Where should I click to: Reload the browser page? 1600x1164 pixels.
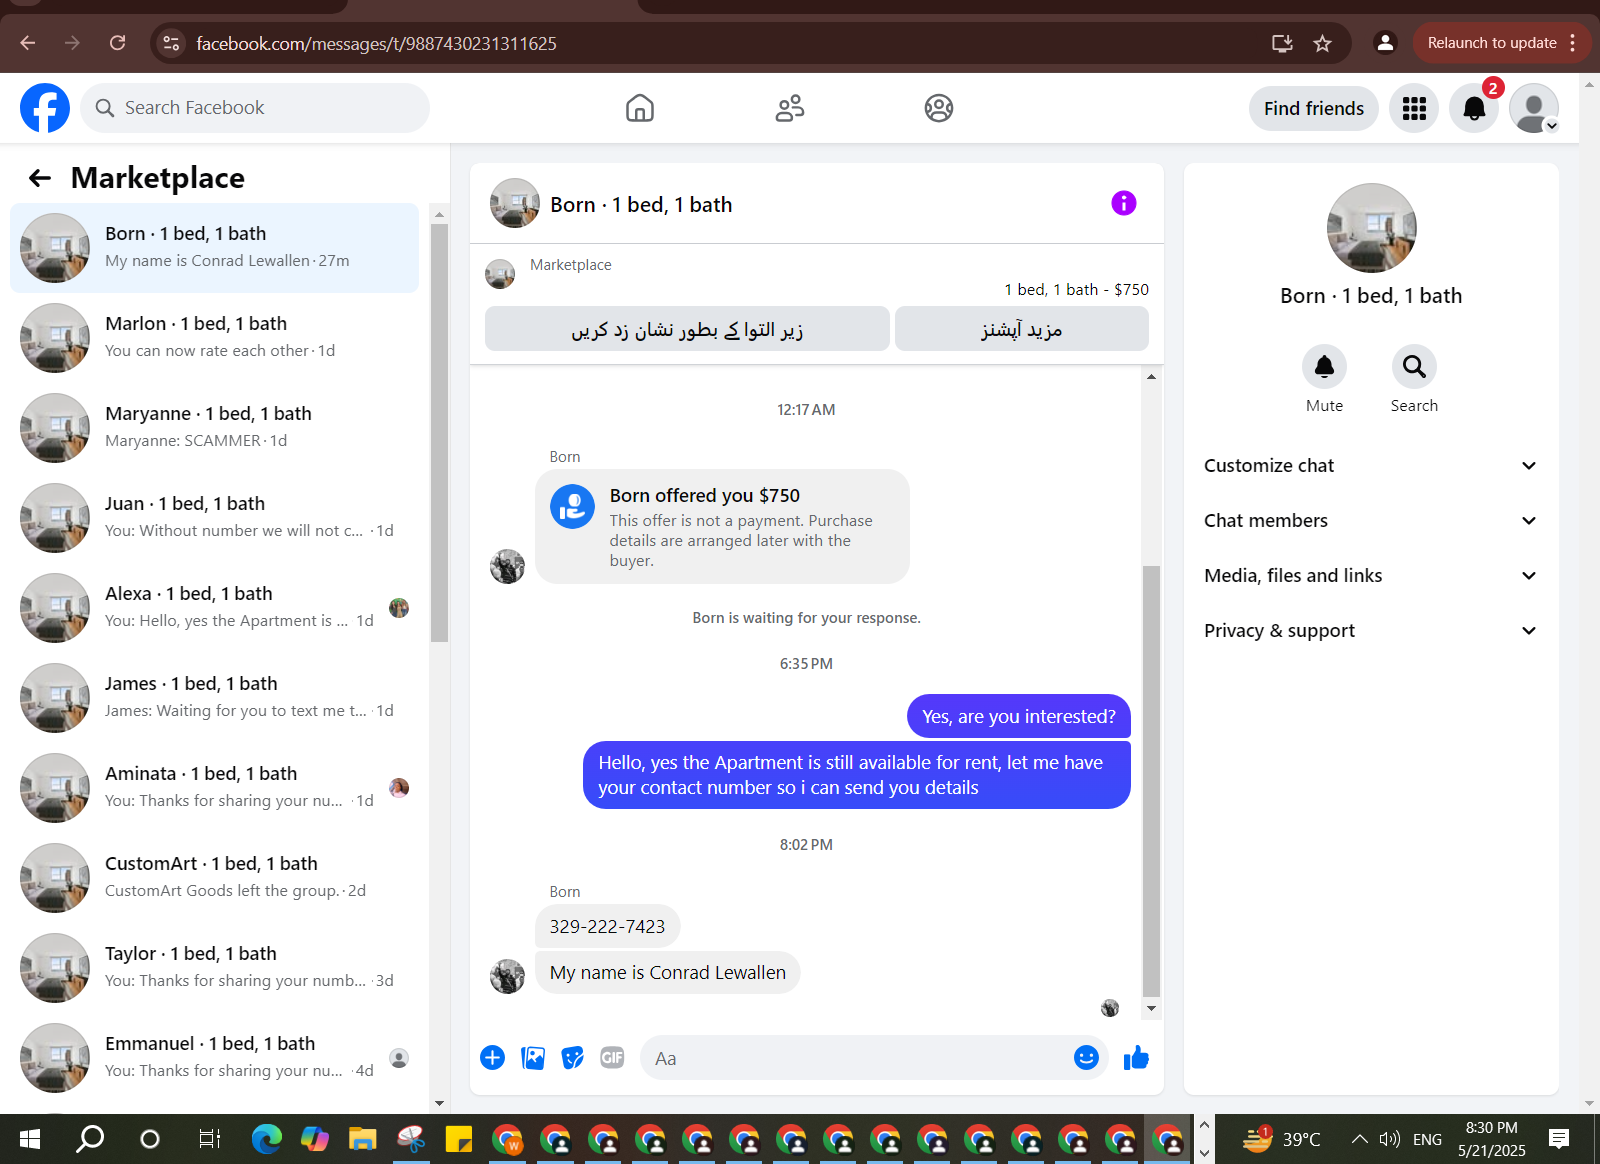pyautogui.click(x=117, y=43)
